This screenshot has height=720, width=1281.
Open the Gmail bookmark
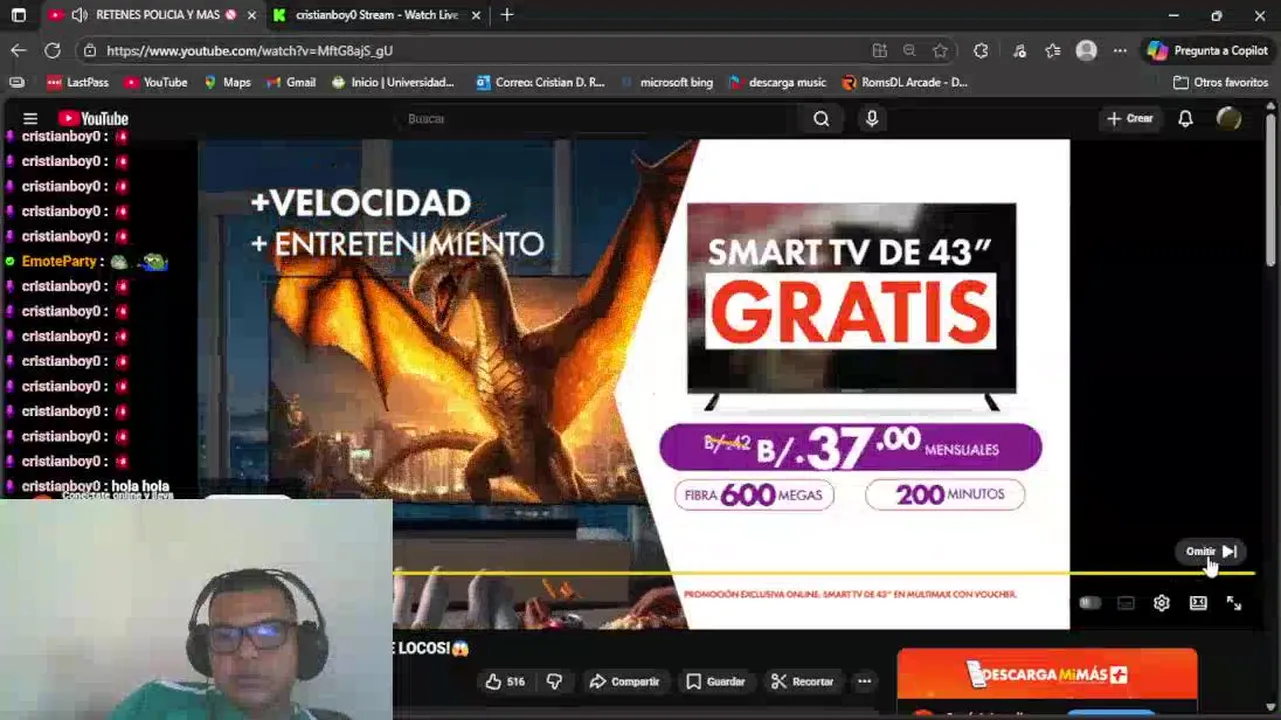[291, 82]
